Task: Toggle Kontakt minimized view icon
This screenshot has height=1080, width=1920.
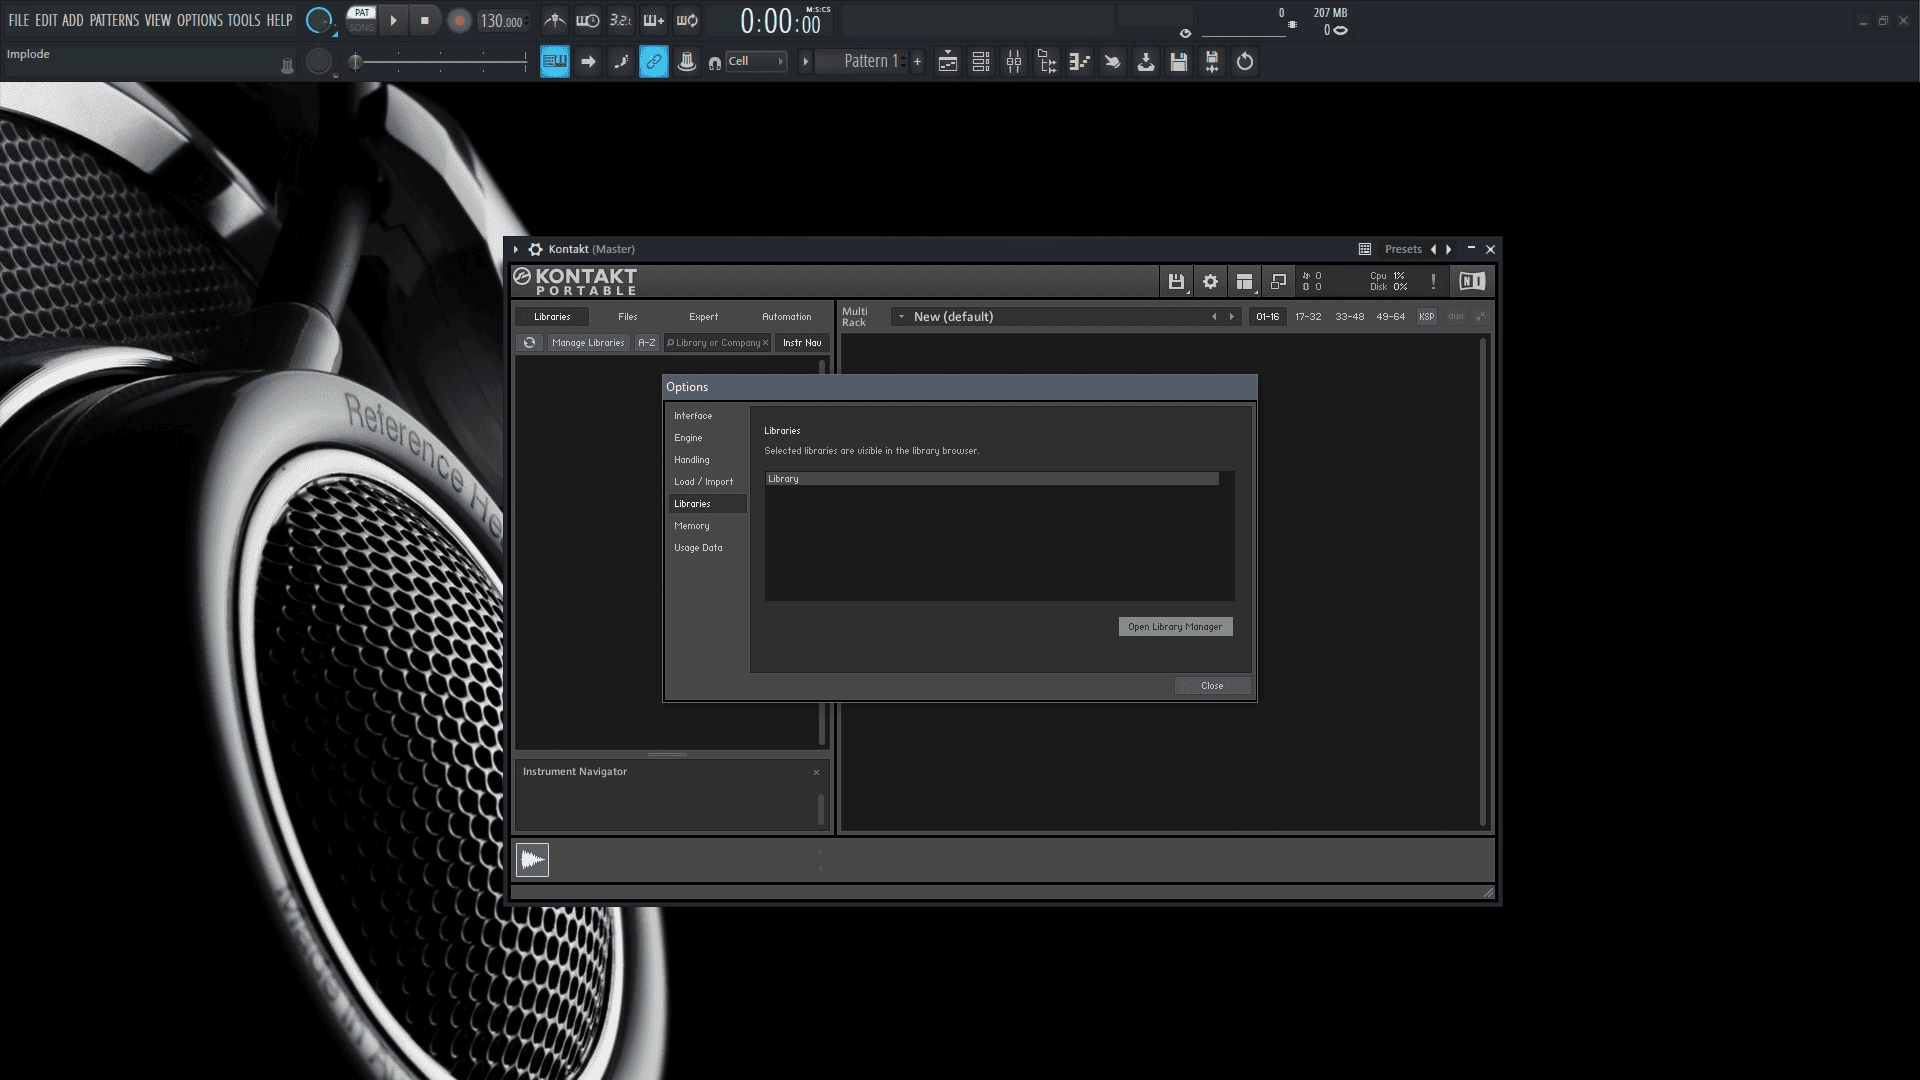Action: click(x=1278, y=282)
